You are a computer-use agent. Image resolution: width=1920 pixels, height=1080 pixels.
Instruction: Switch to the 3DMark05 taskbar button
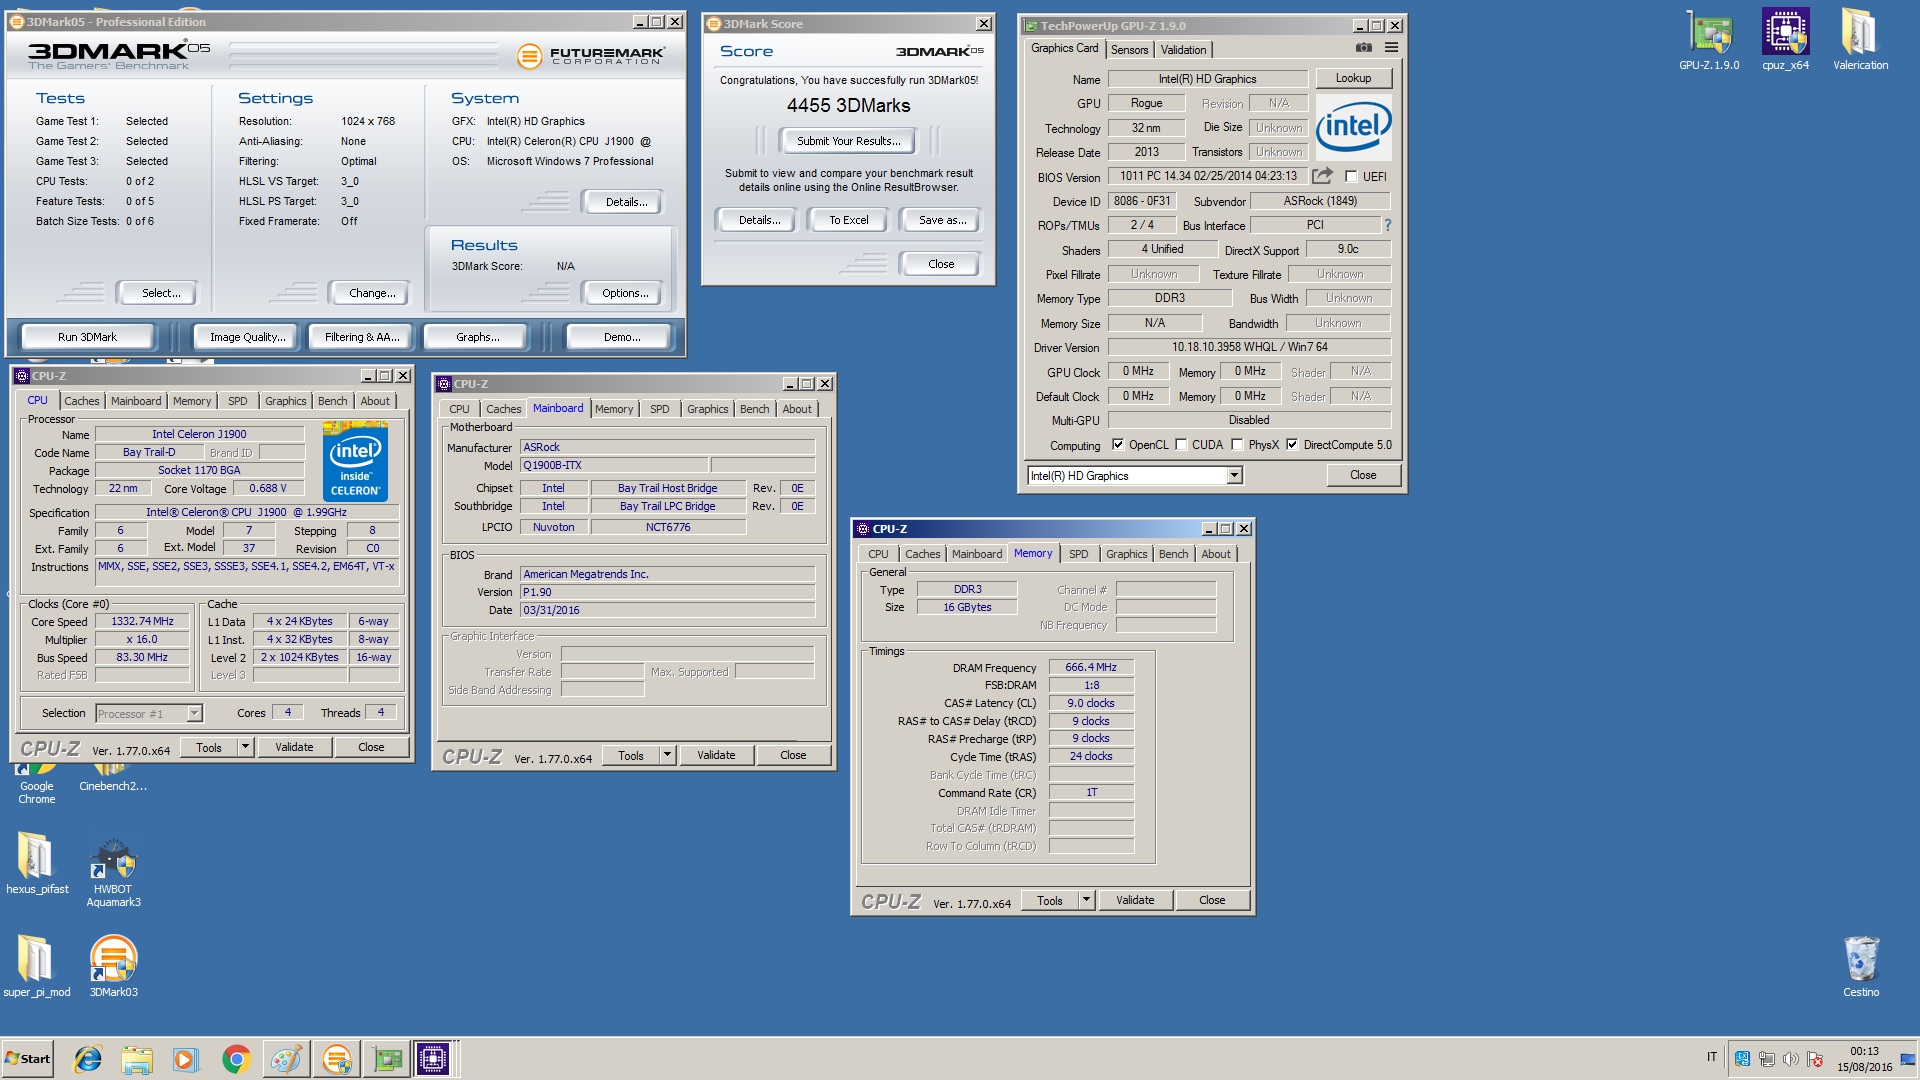click(337, 1059)
